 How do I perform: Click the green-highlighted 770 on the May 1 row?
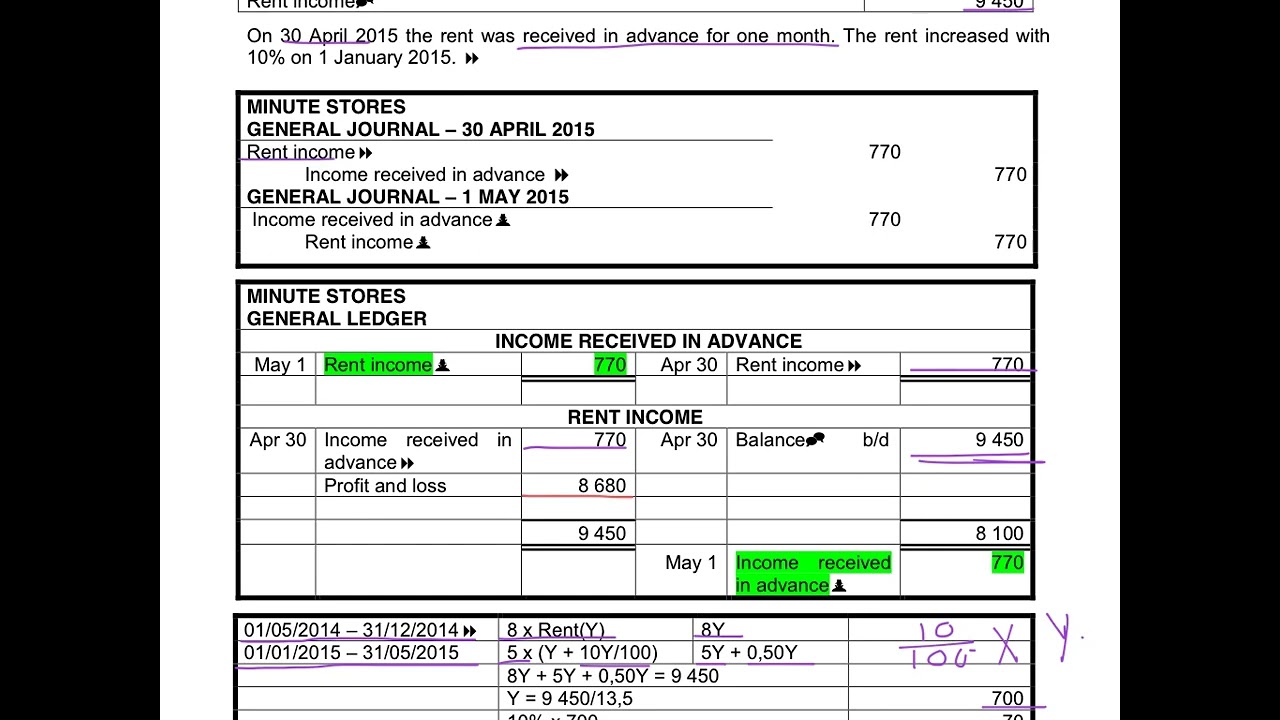(x=1008, y=563)
